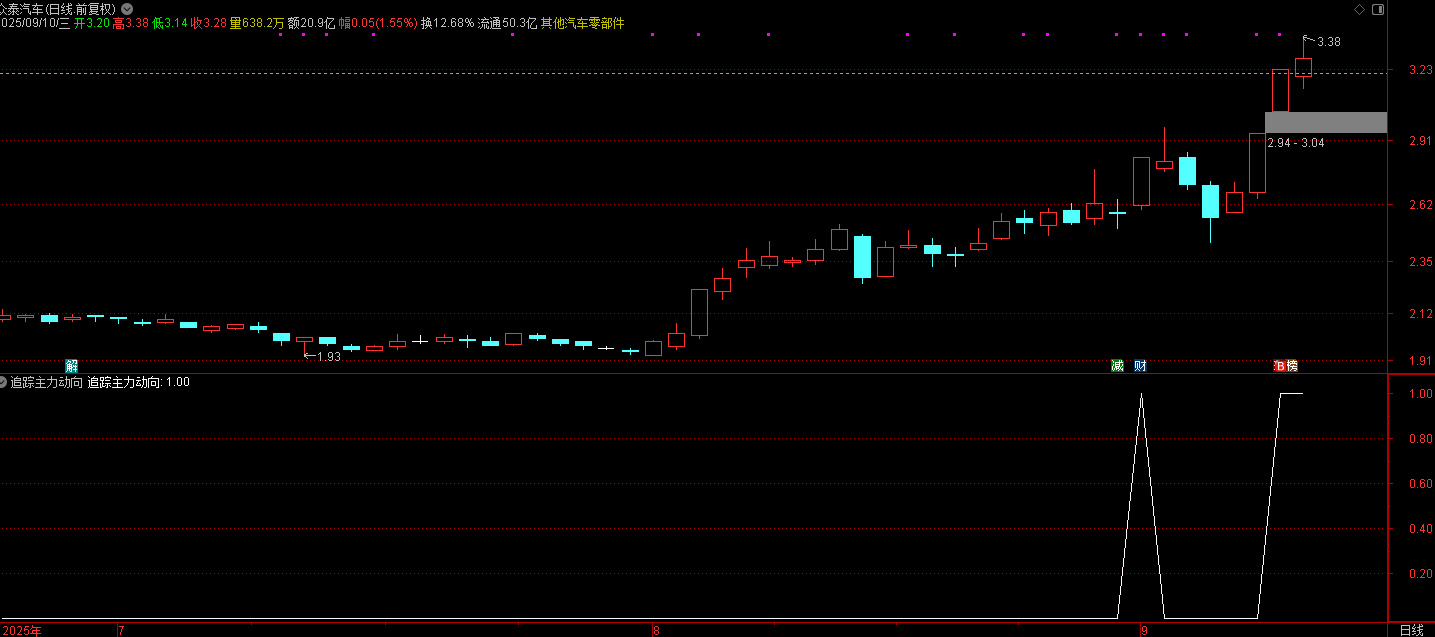The height and width of the screenshot is (637, 1435).
Task: Click the 3.38 high price annotation
Action: 1329,42
